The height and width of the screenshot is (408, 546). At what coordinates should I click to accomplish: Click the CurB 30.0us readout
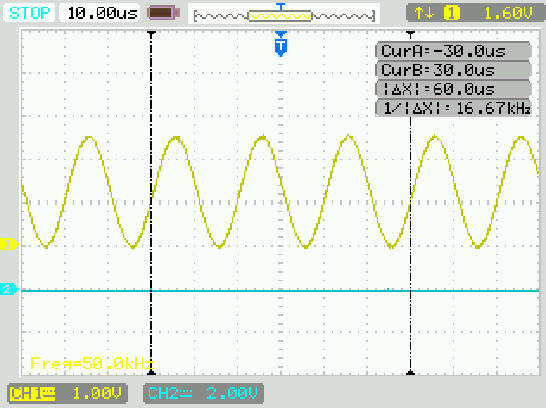coord(453,70)
